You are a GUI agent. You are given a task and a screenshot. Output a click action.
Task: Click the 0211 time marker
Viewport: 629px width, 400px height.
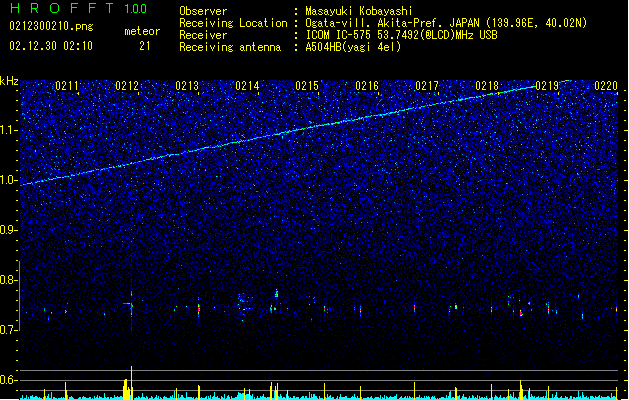pos(67,86)
